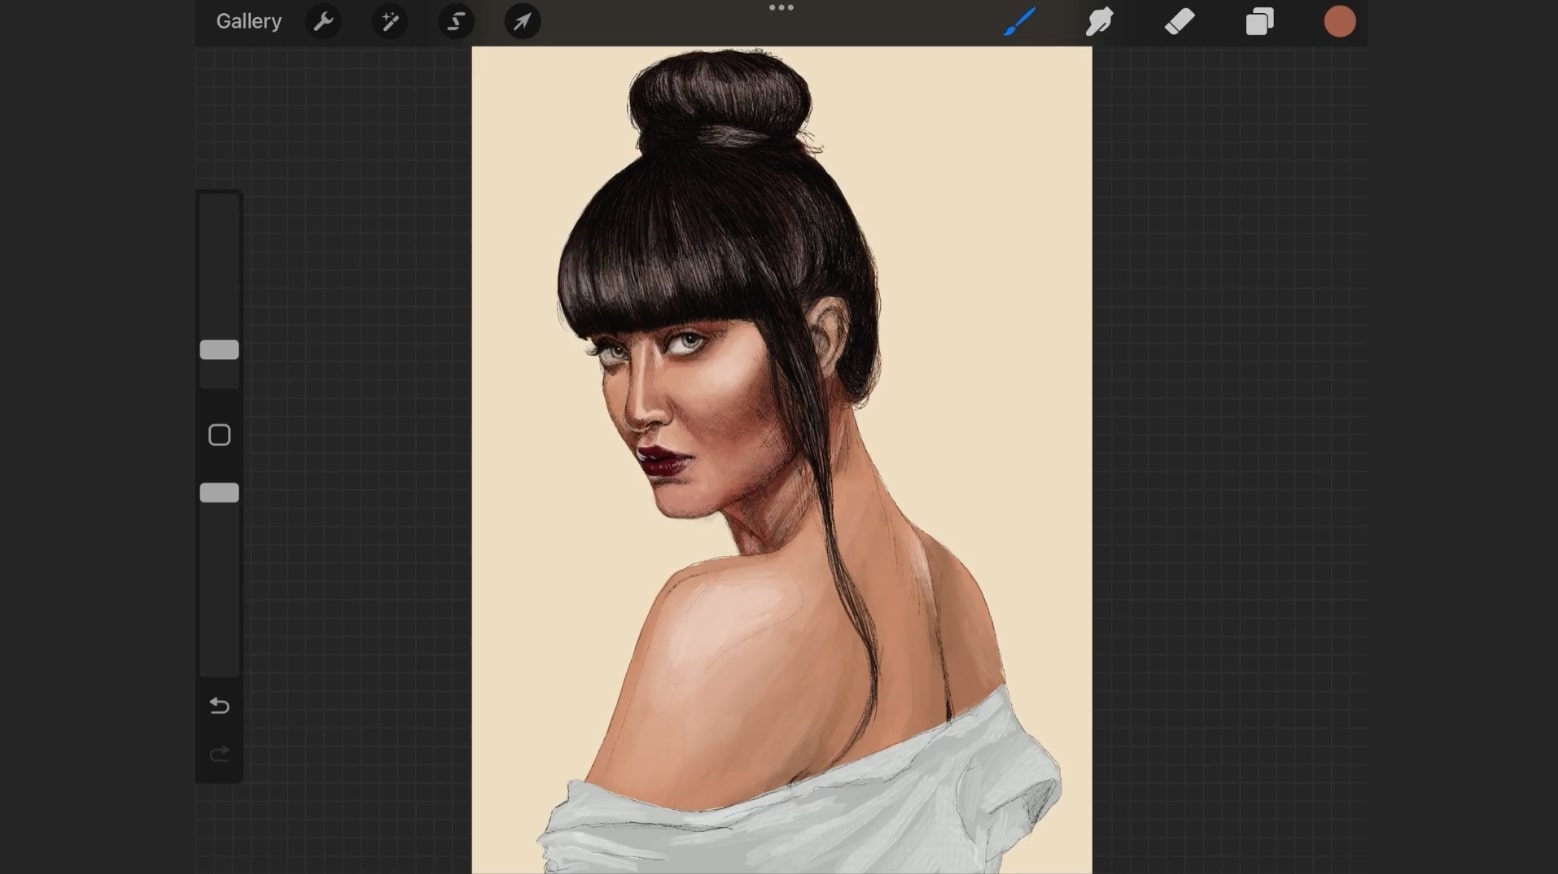This screenshot has height=874, width=1558.
Task: Open the Layers panel
Action: [1259, 21]
